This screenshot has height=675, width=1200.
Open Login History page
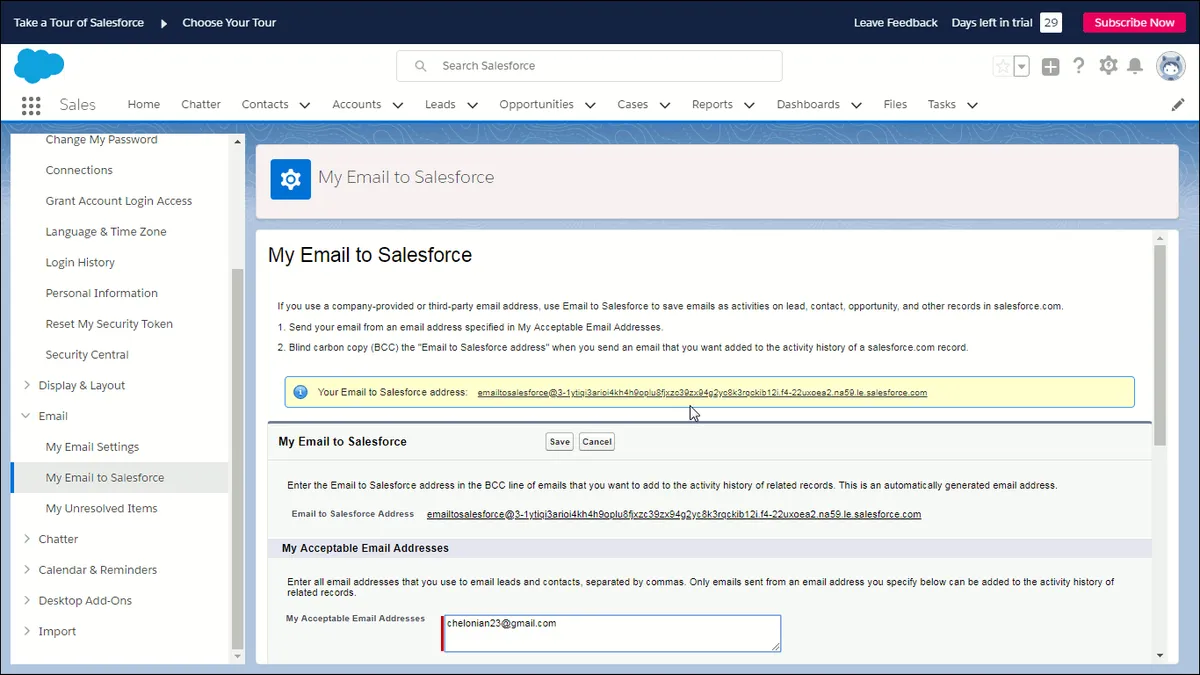[x=80, y=263]
